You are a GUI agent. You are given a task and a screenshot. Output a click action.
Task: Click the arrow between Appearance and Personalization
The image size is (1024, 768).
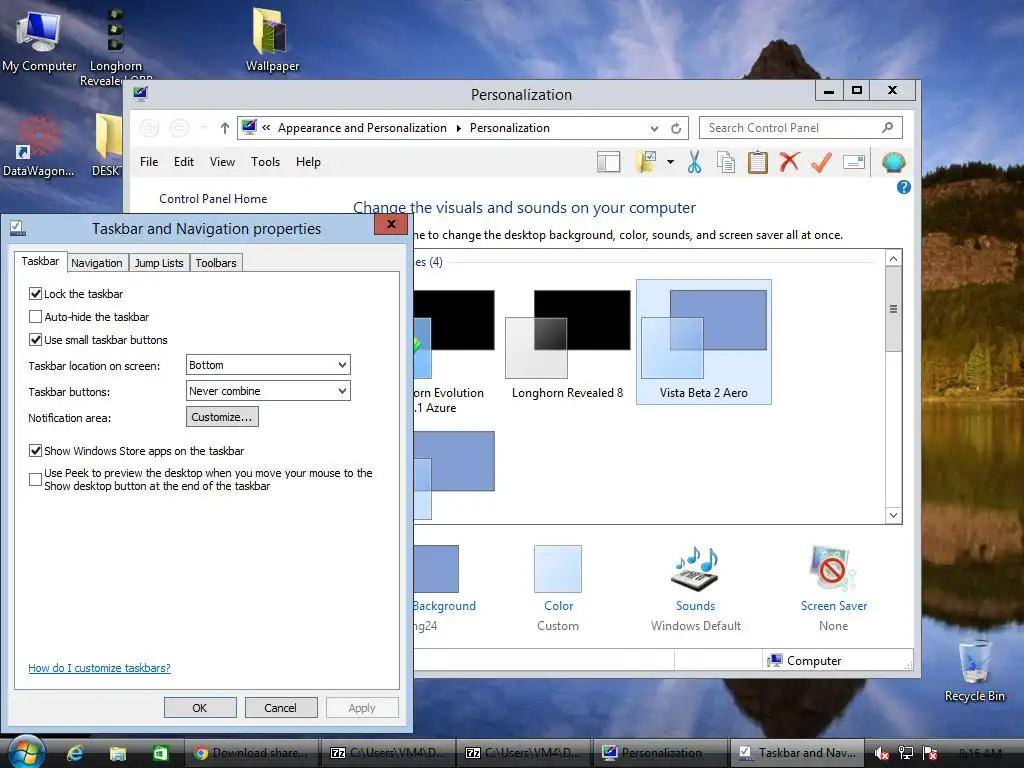click(x=458, y=128)
